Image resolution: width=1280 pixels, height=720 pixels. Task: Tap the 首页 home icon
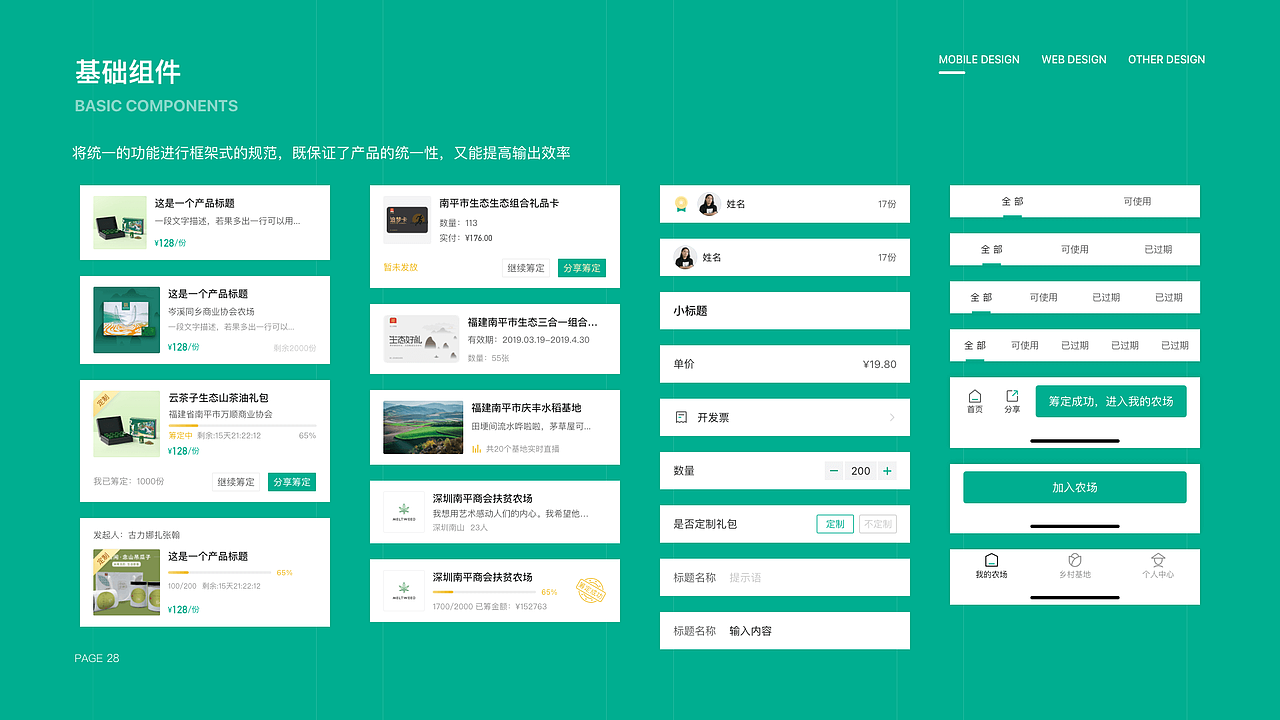point(975,396)
